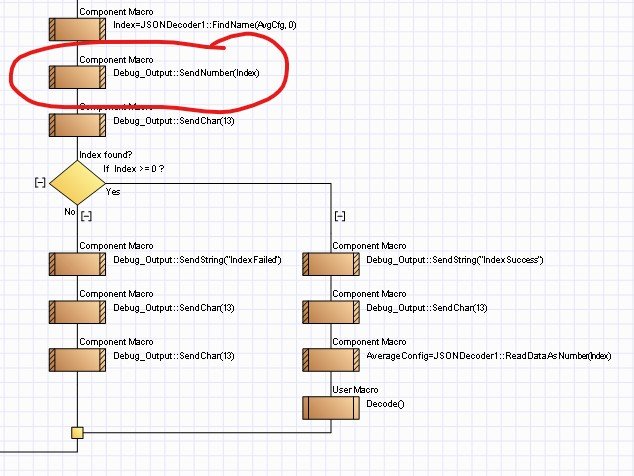634x476 pixels.
Task: Click the "No" branch label
Action: pyautogui.click(x=70, y=211)
